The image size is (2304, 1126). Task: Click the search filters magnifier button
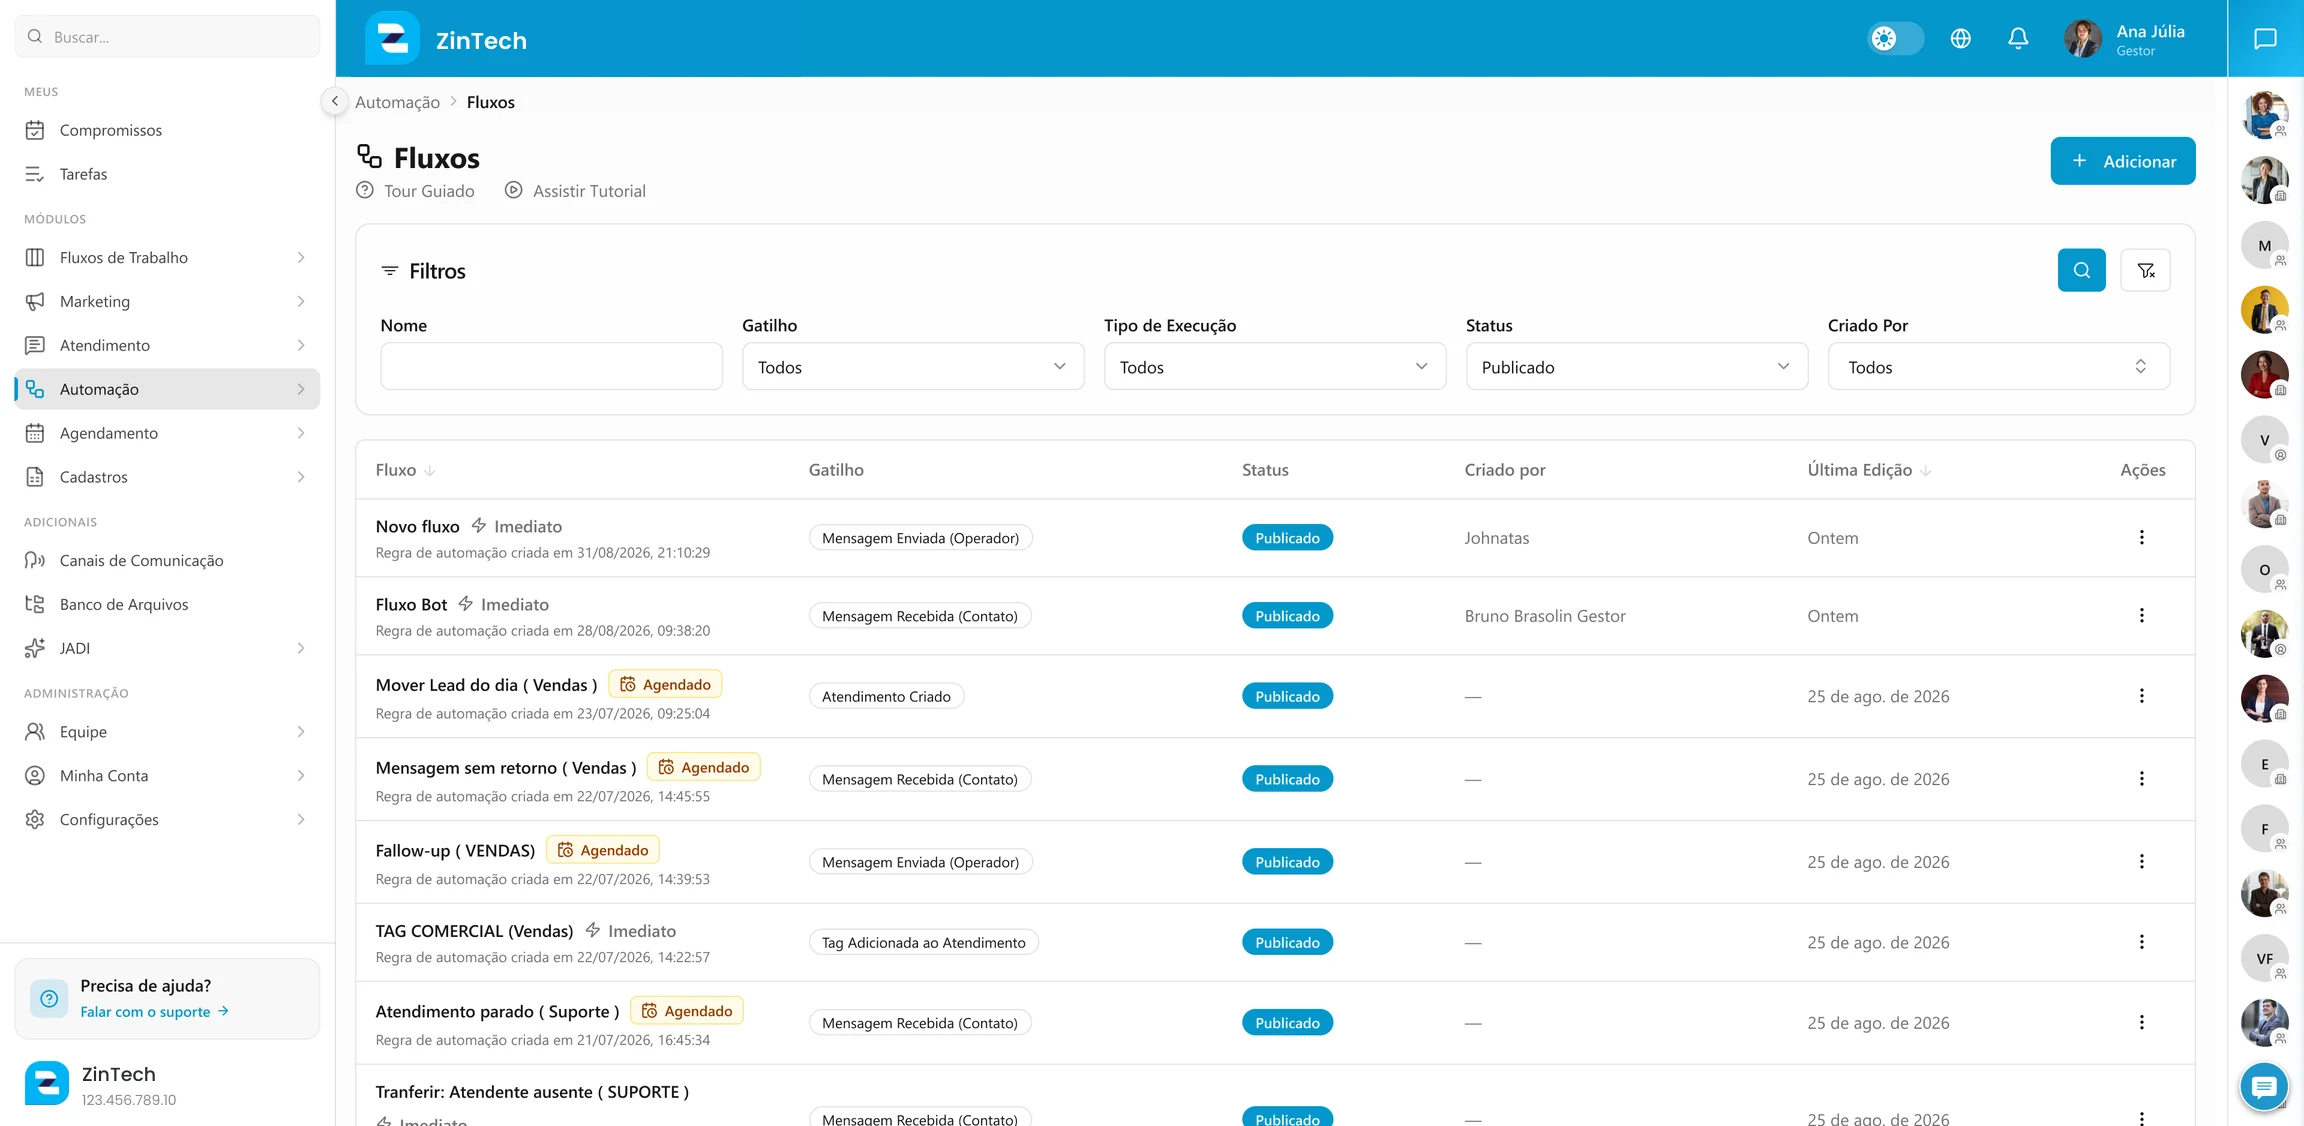tap(2081, 270)
